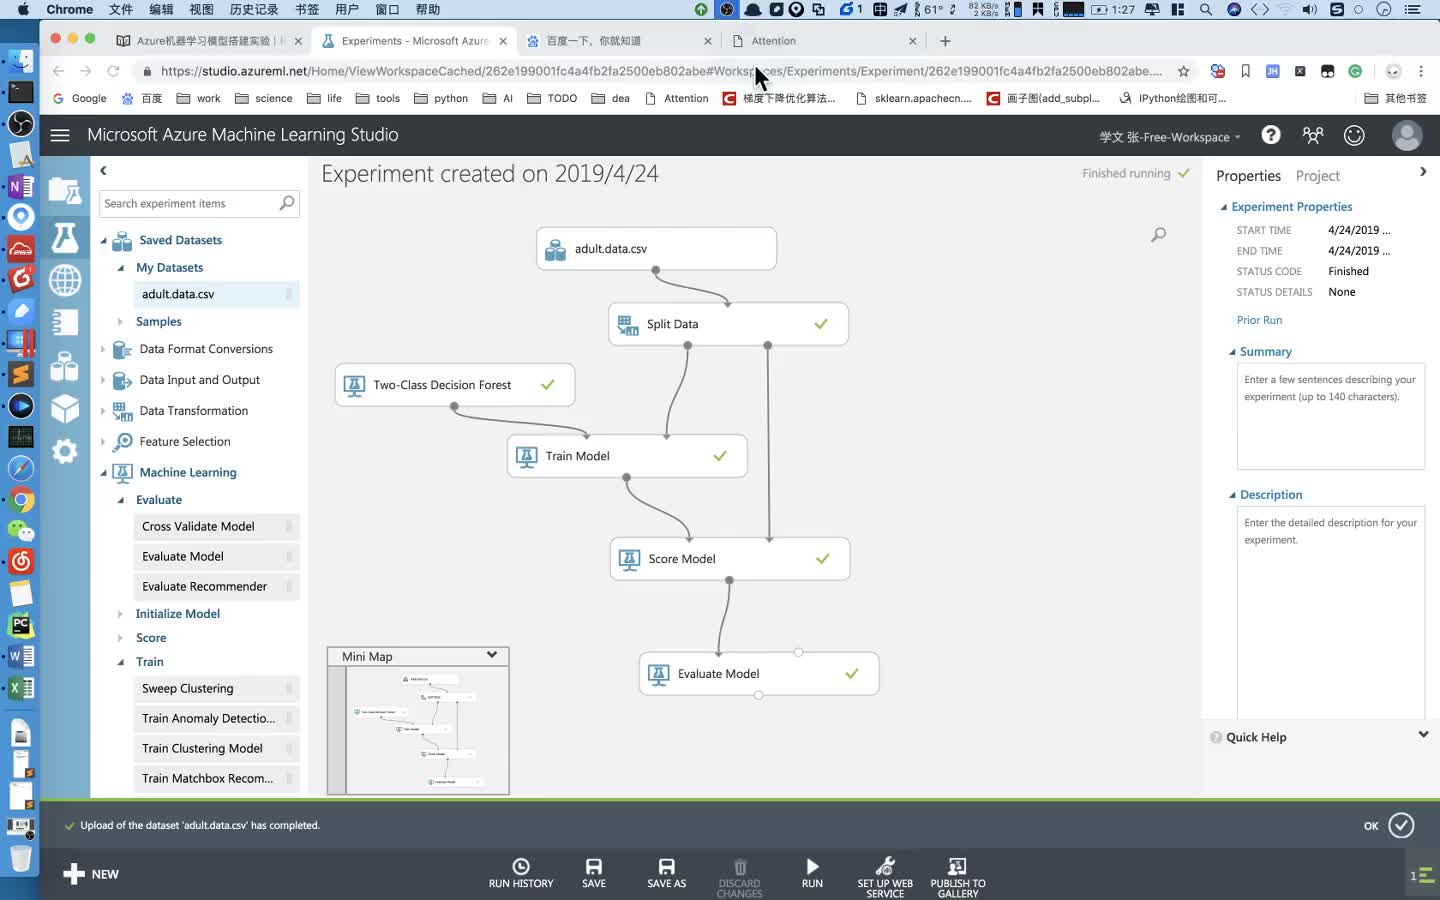Image resolution: width=1440 pixels, height=900 pixels.
Task: Dismiss the notification with OK checkmark
Action: [1401, 825]
